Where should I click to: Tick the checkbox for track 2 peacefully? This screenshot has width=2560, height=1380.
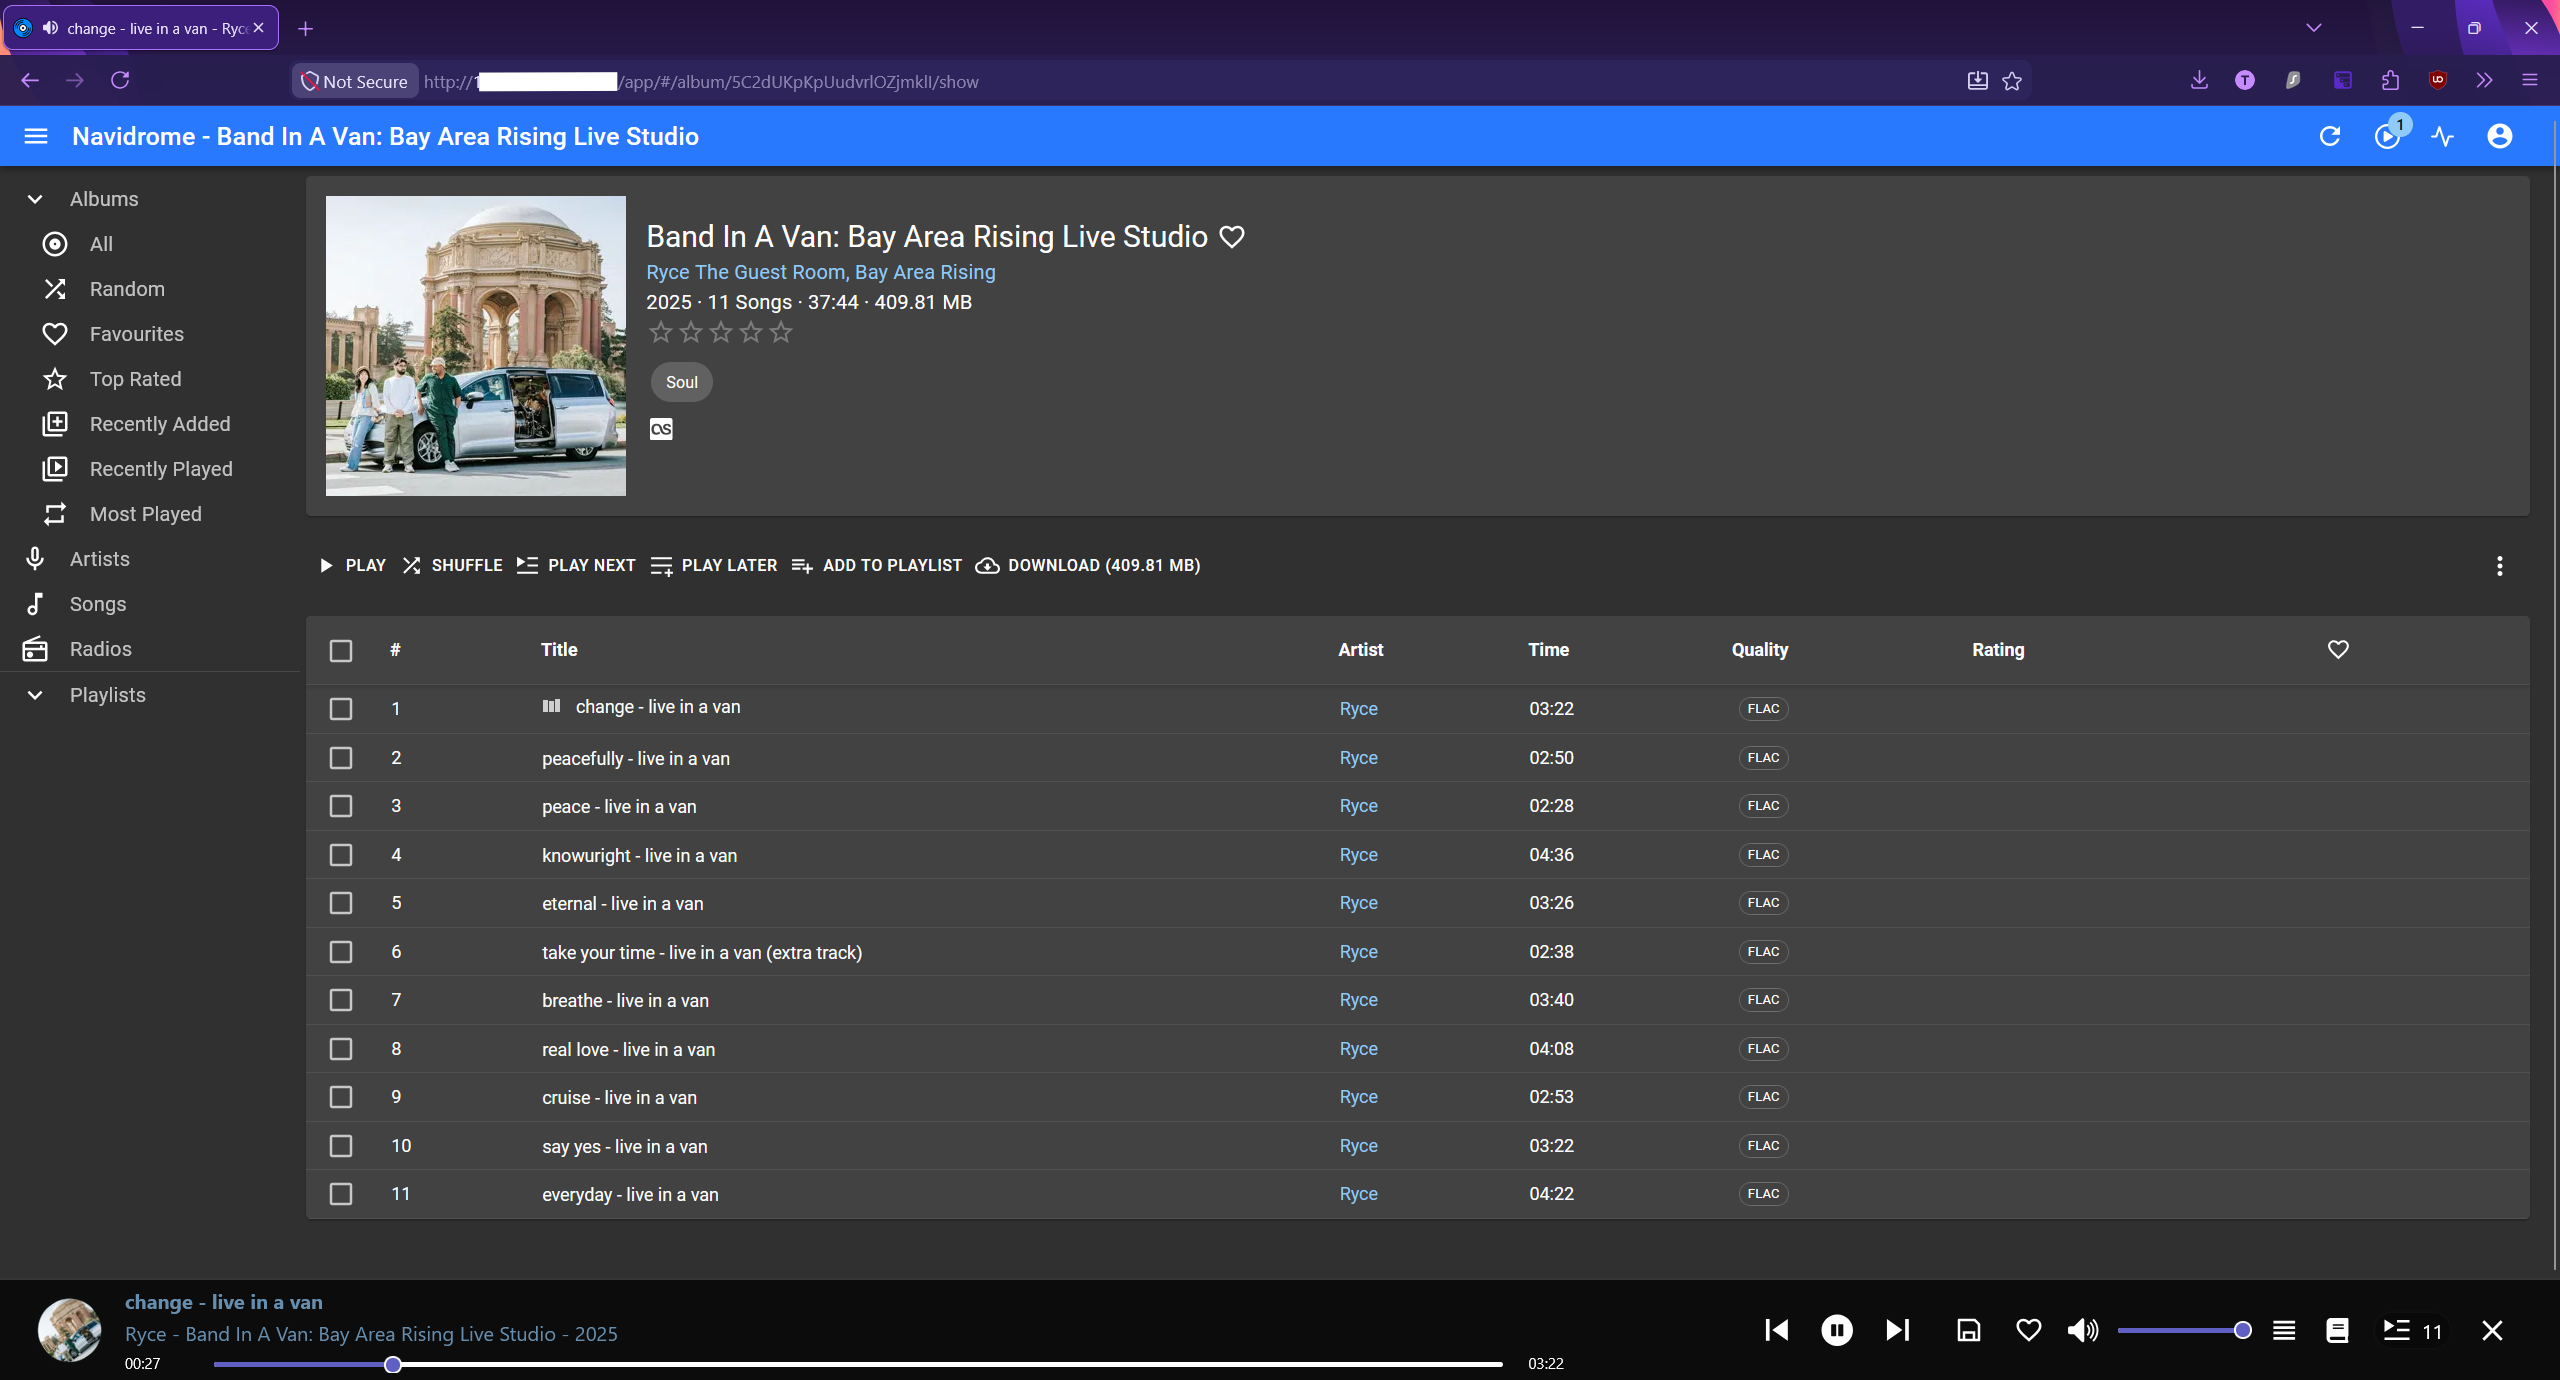[341, 758]
